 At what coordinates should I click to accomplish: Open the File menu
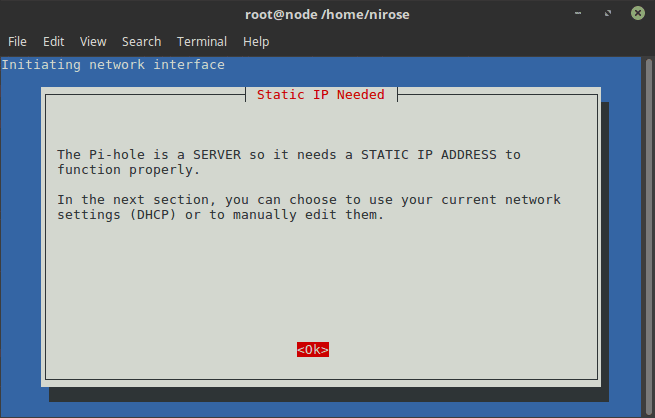tap(17, 42)
